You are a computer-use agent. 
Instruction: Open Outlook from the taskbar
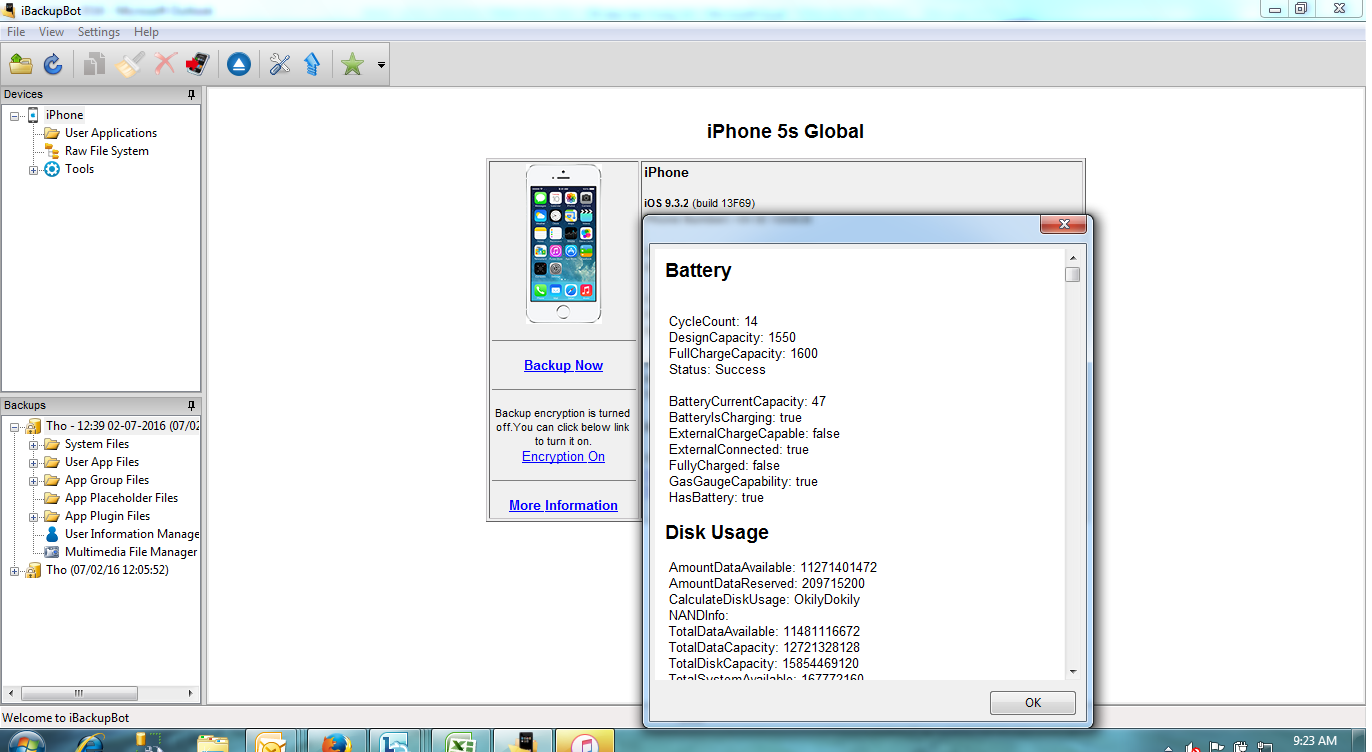pyautogui.click(x=273, y=743)
